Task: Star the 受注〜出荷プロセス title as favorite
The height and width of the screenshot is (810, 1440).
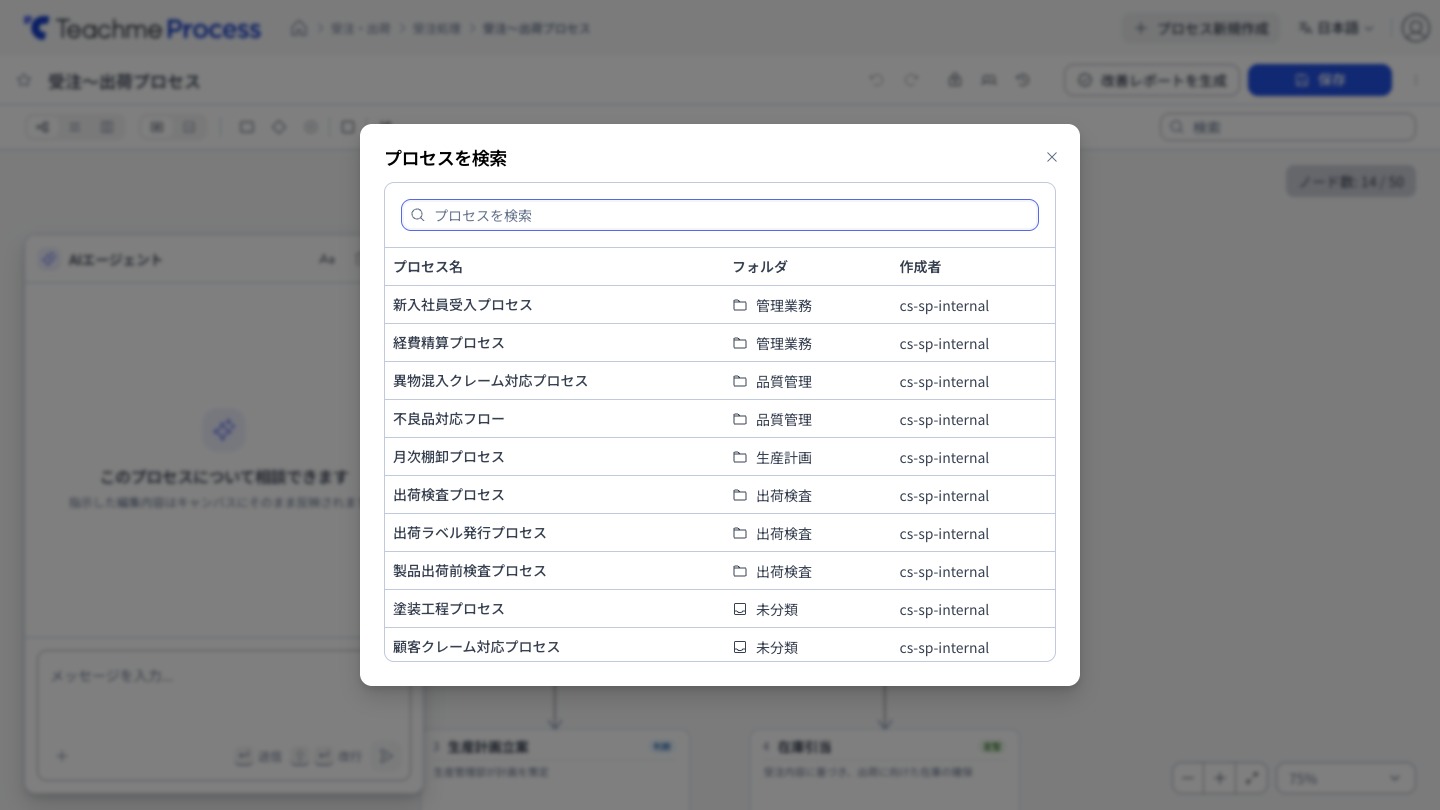Action: [24, 80]
